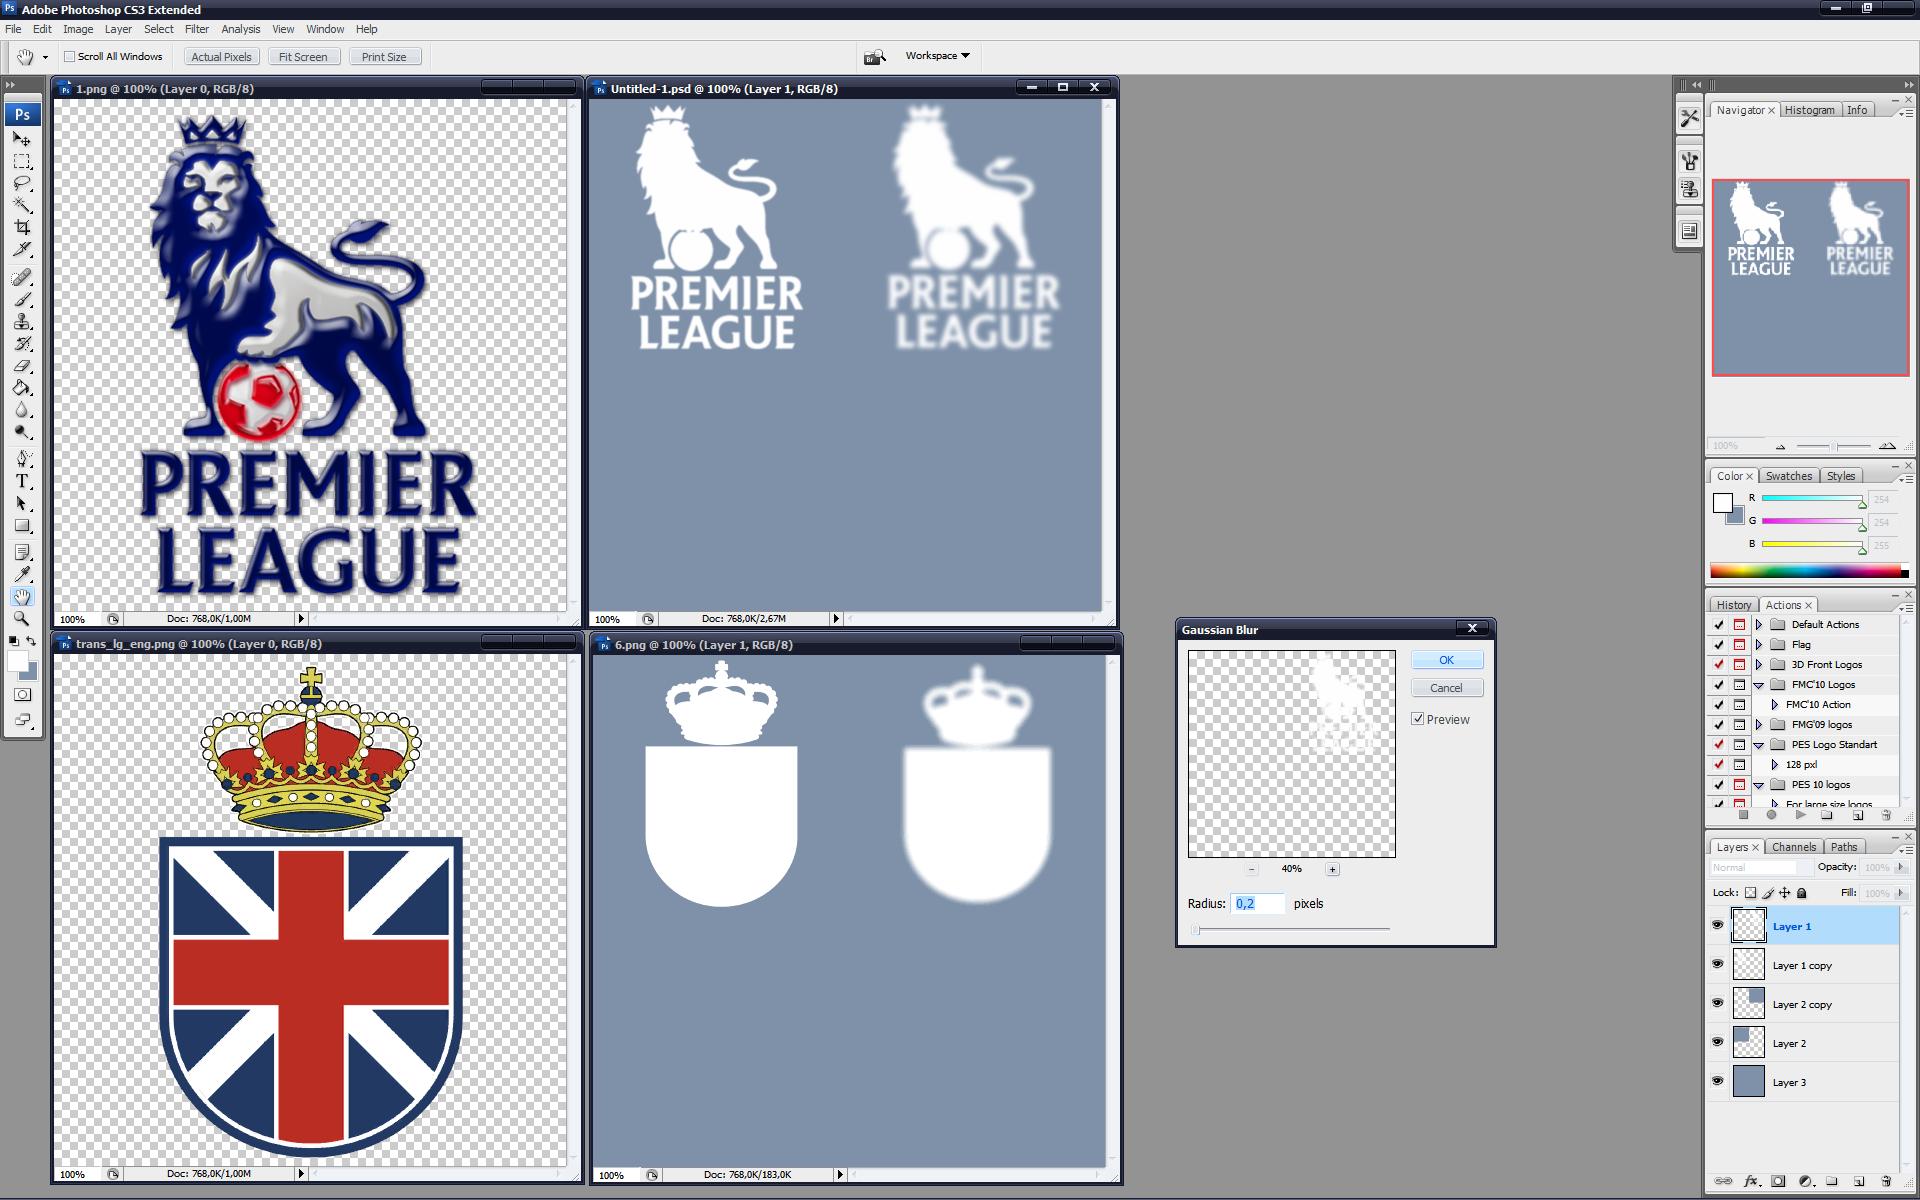The height and width of the screenshot is (1200, 1920).
Task: Select the Healing Brush tool
Action: click(x=22, y=277)
